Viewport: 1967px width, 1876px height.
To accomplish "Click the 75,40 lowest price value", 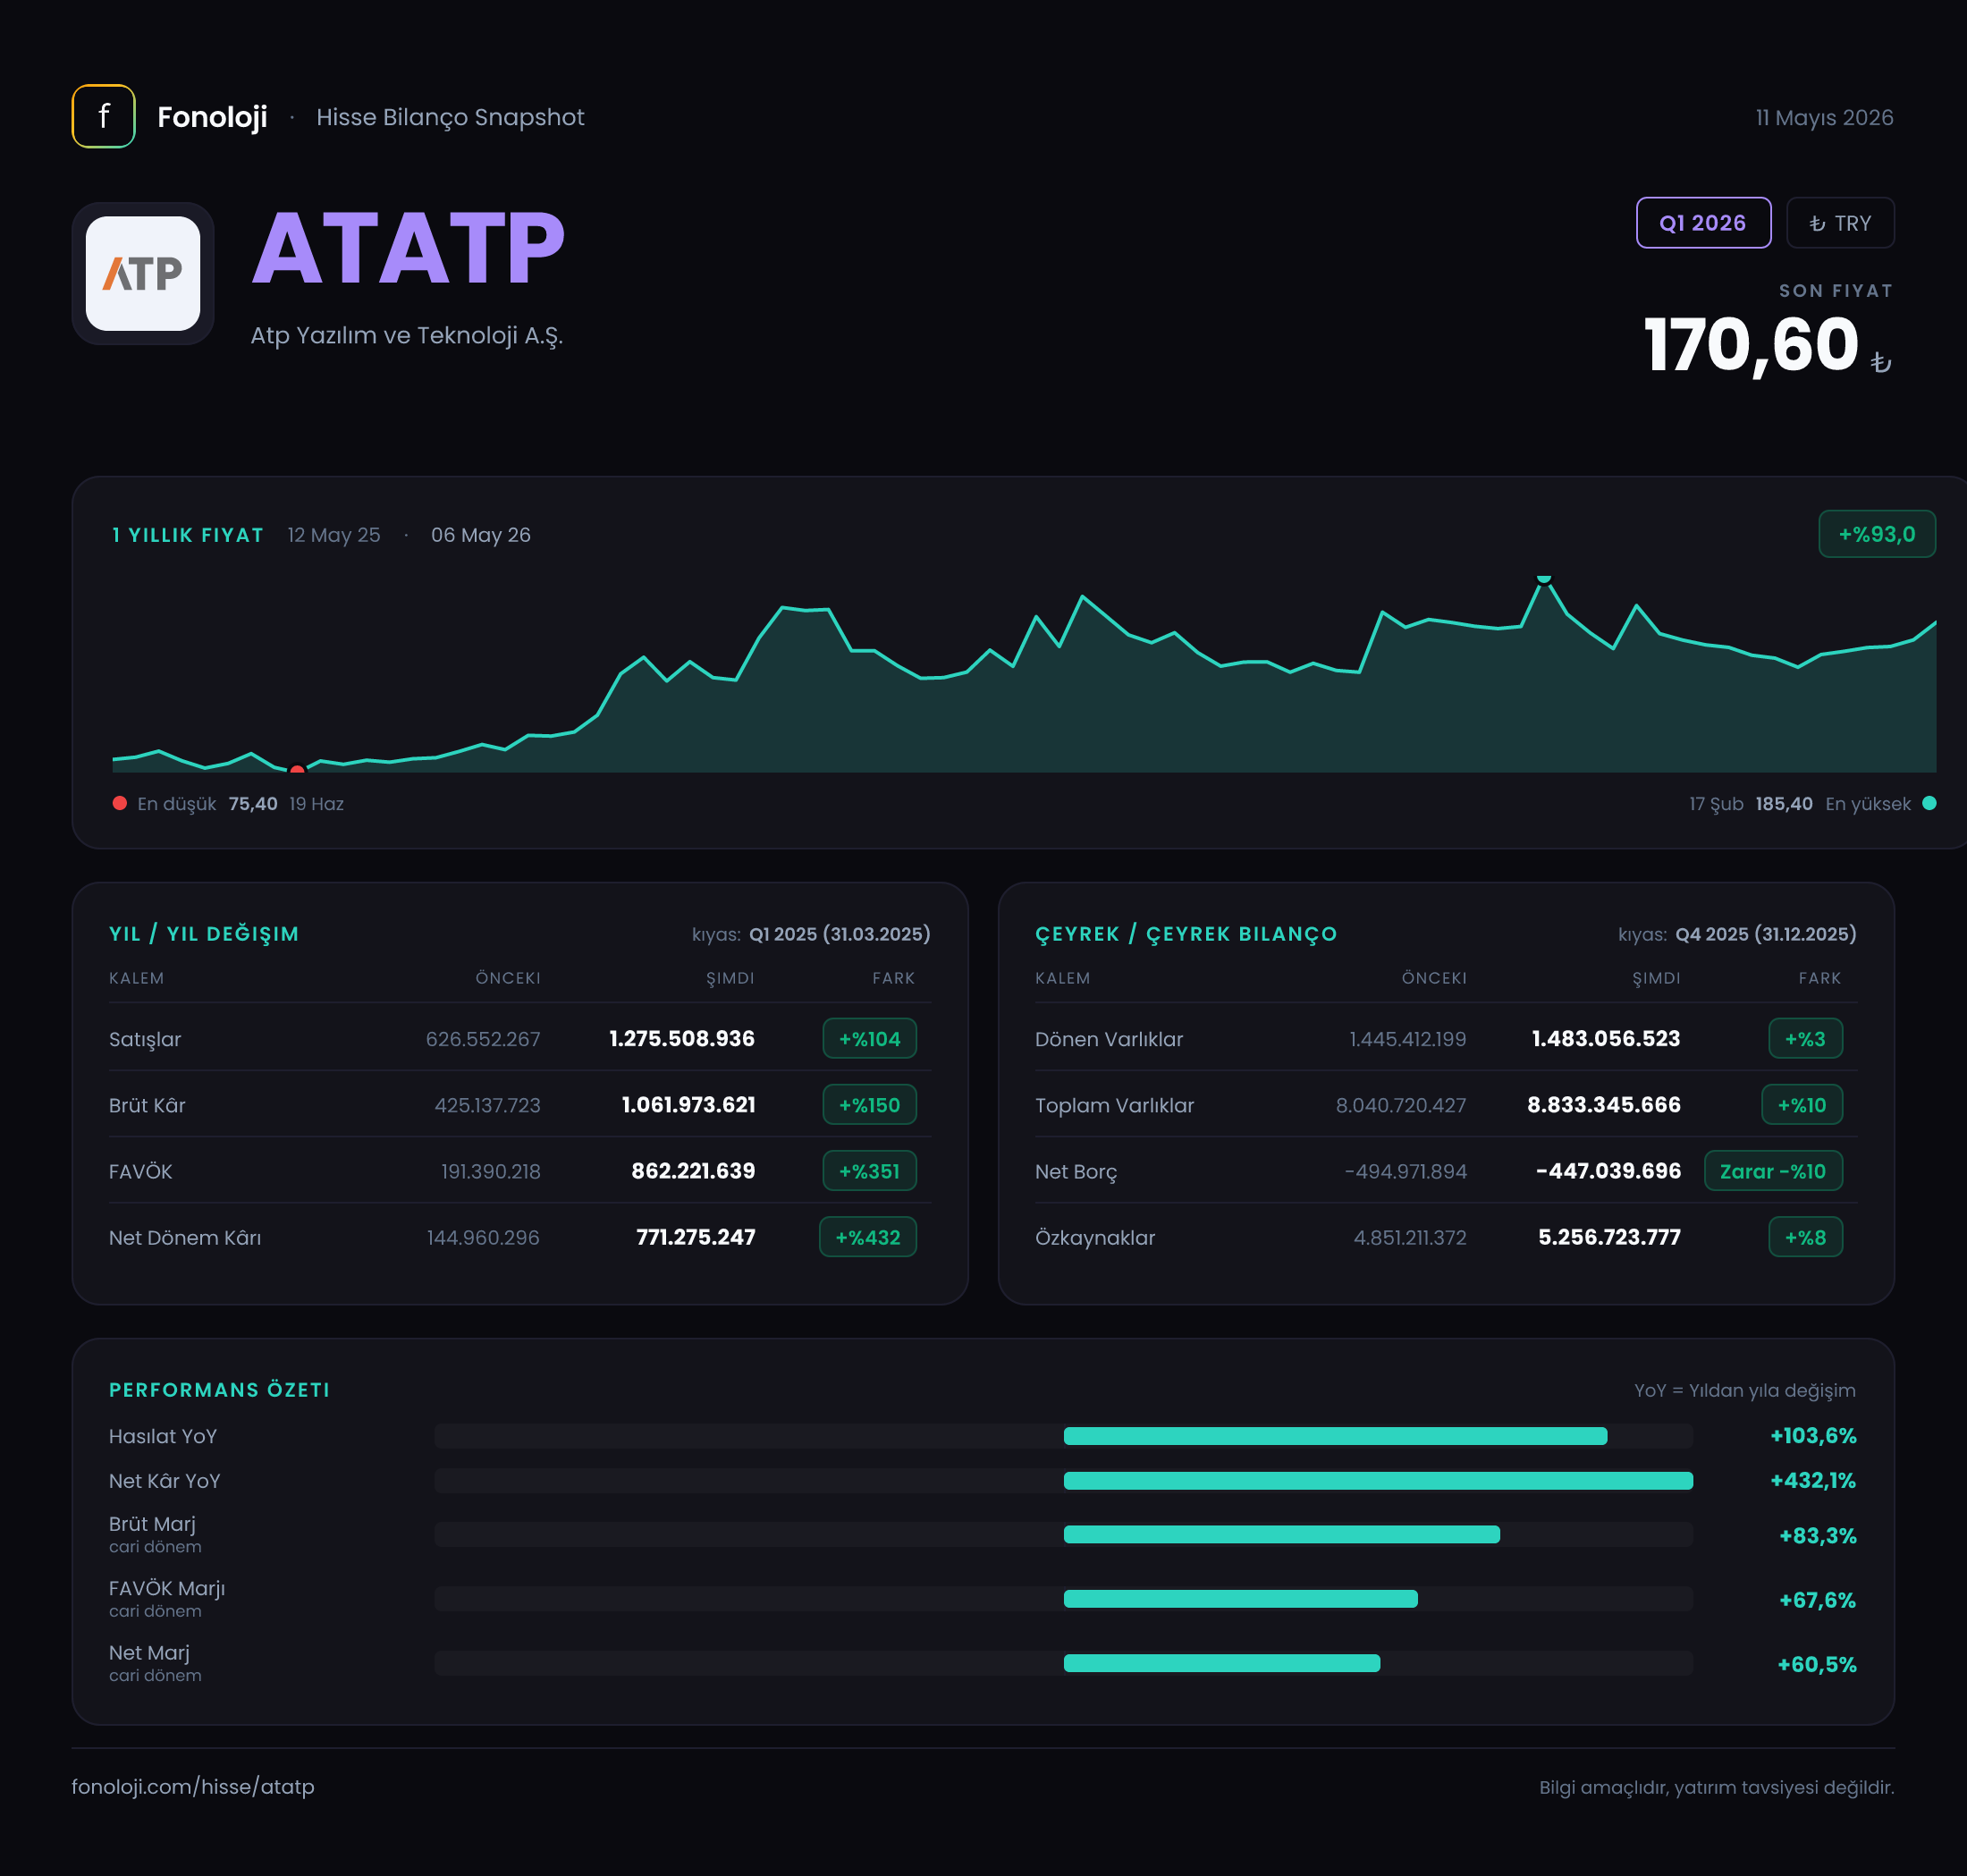I will (253, 803).
